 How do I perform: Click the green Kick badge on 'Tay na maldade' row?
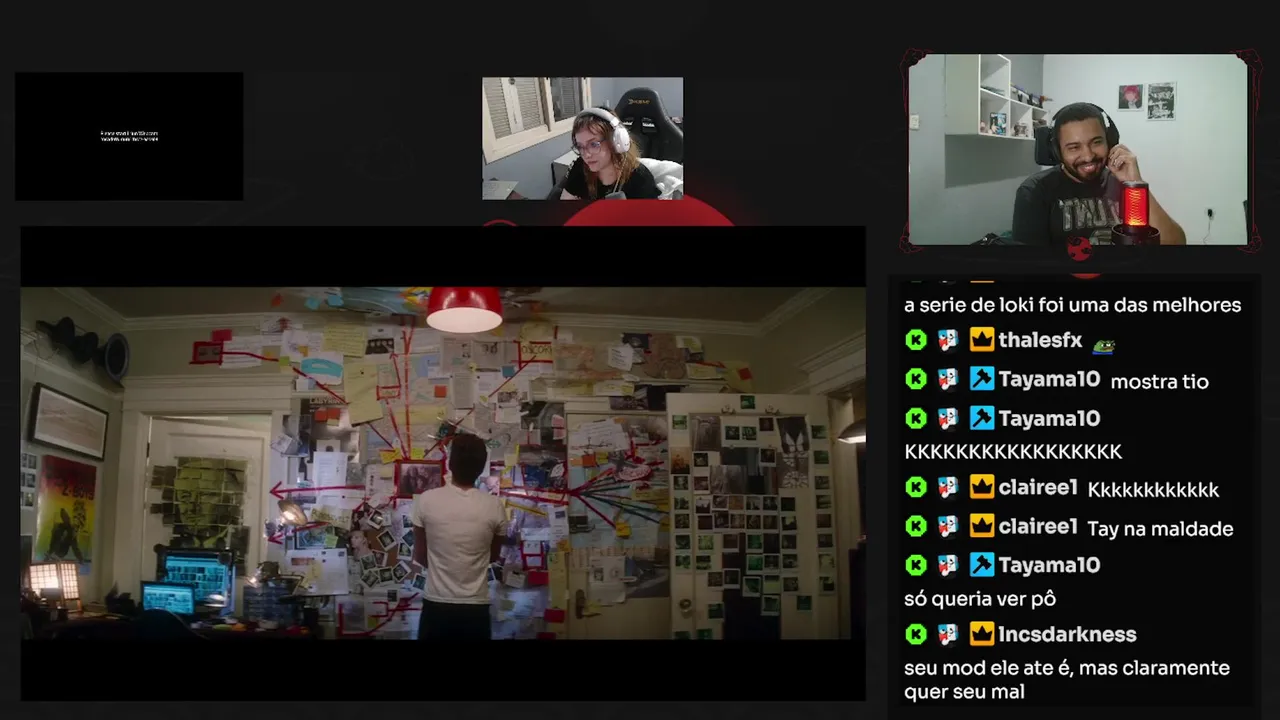click(x=916, y=526)
